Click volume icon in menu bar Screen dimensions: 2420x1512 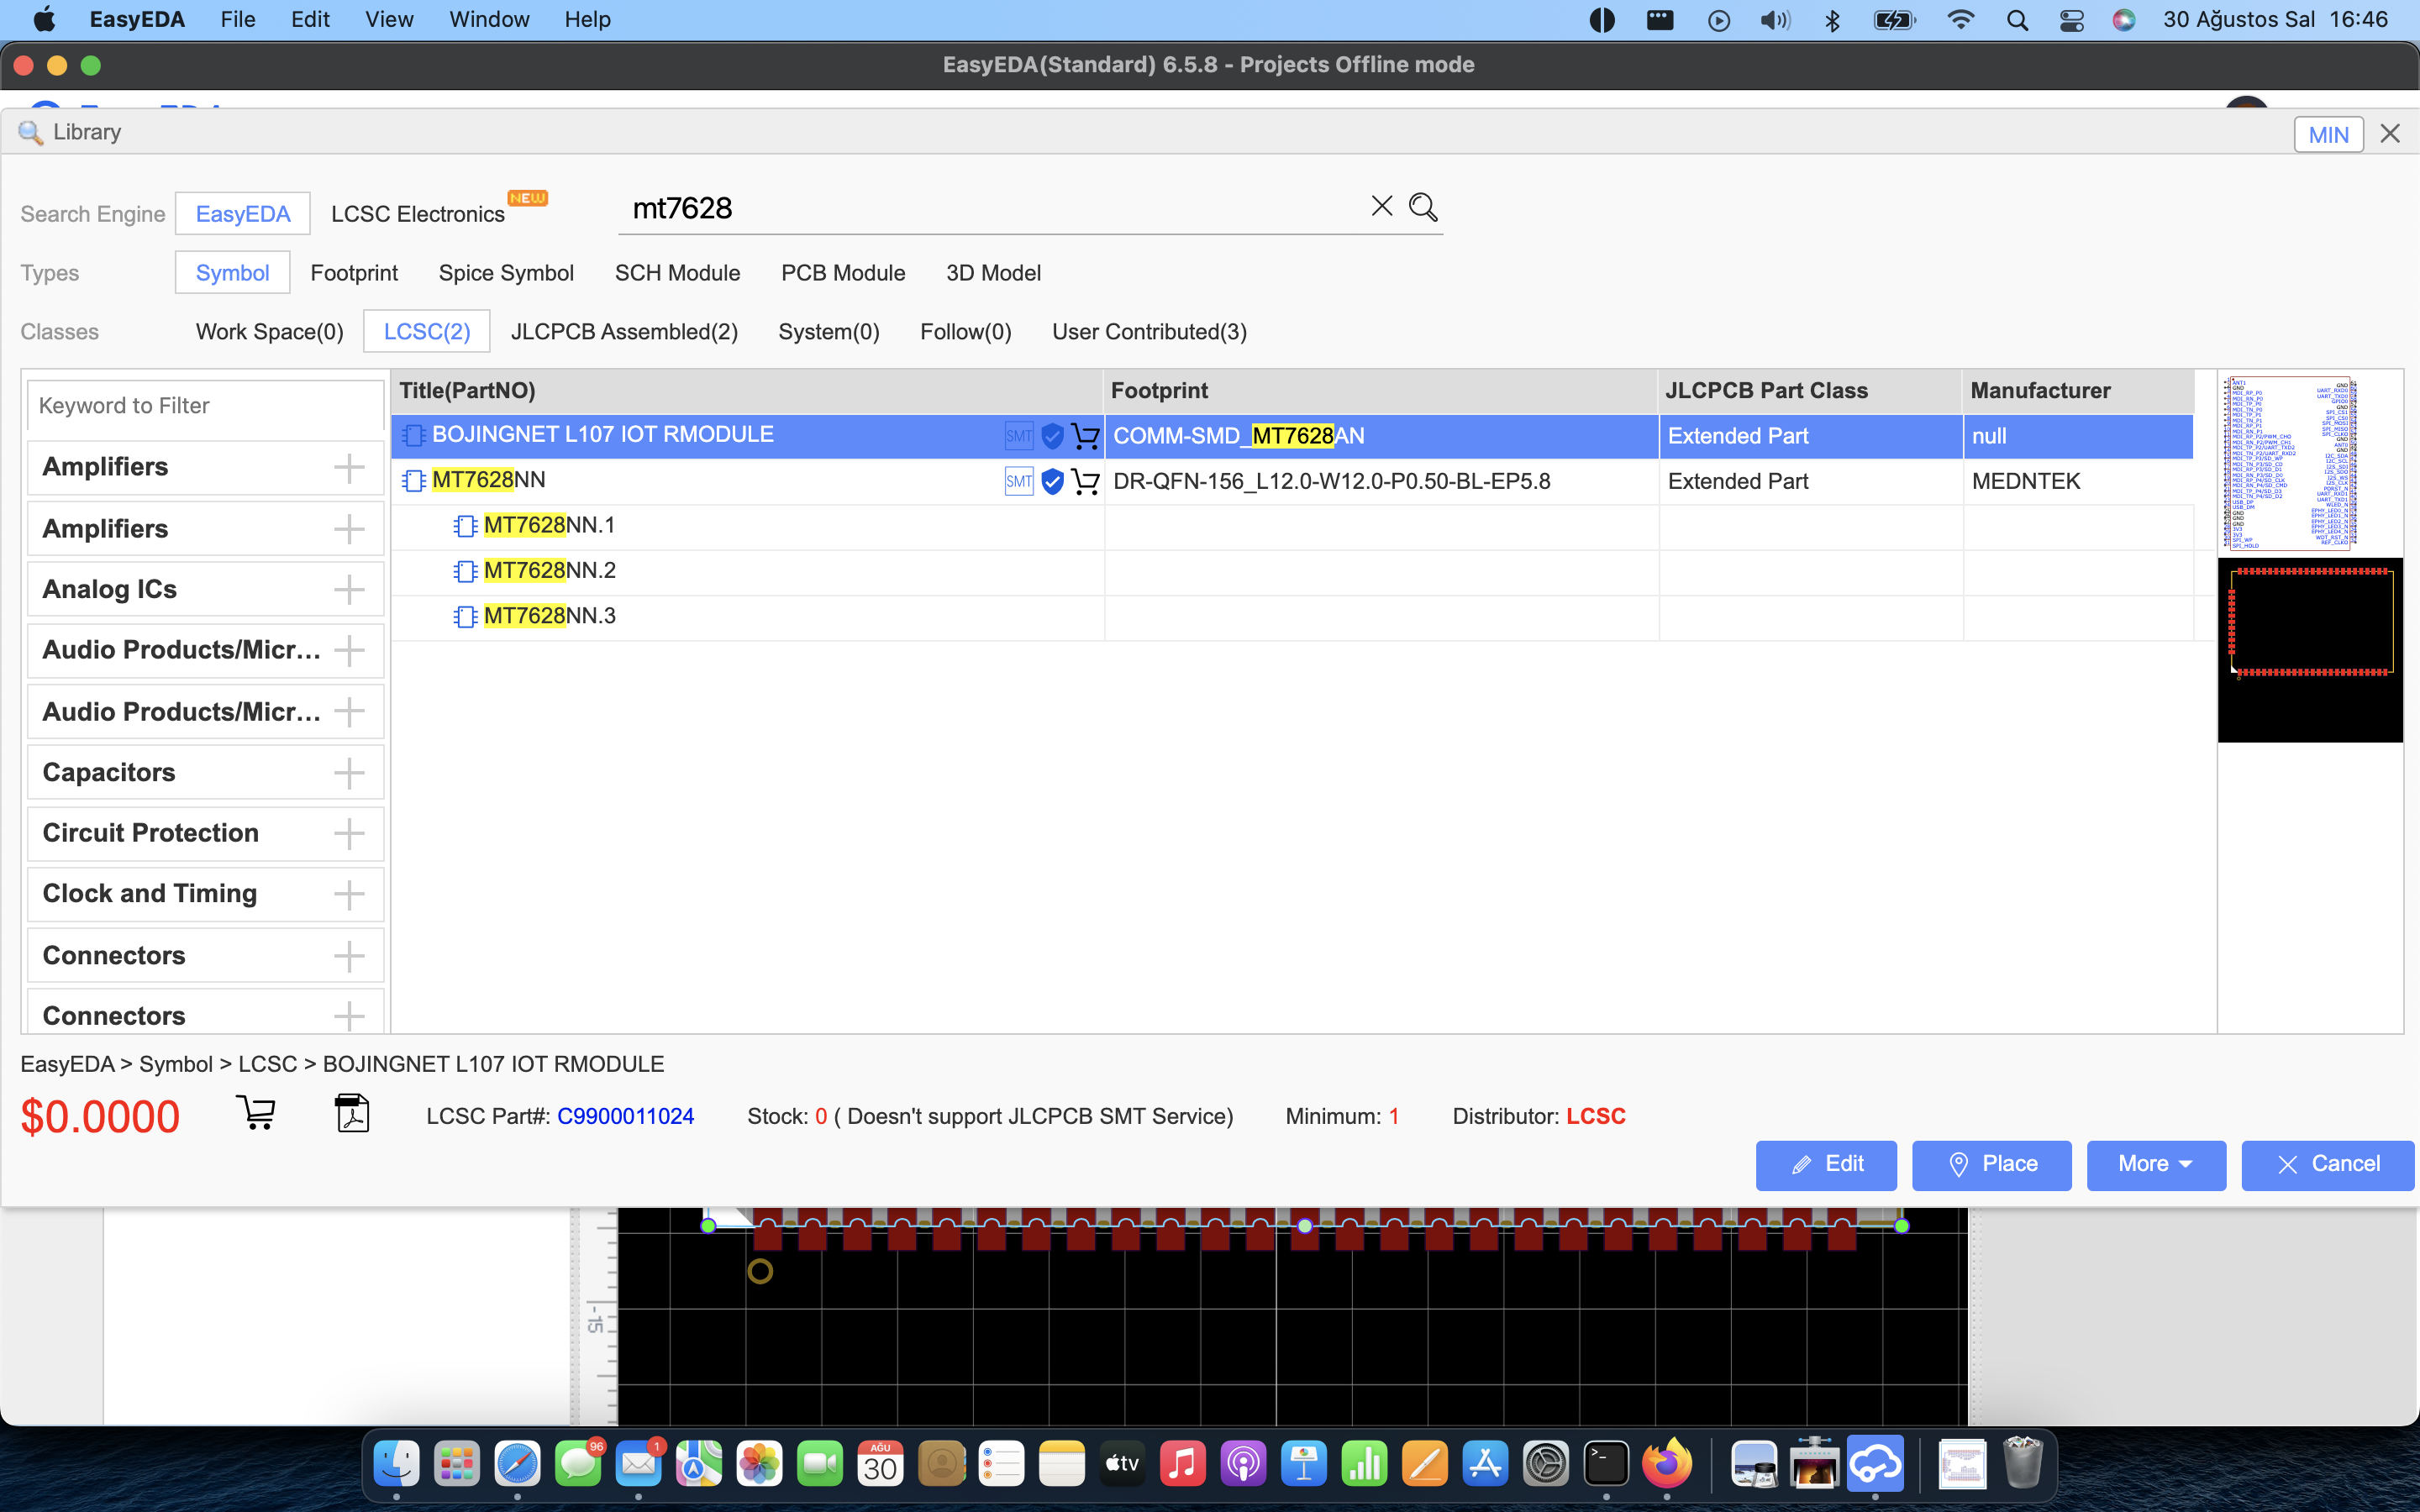point(1775,20)
